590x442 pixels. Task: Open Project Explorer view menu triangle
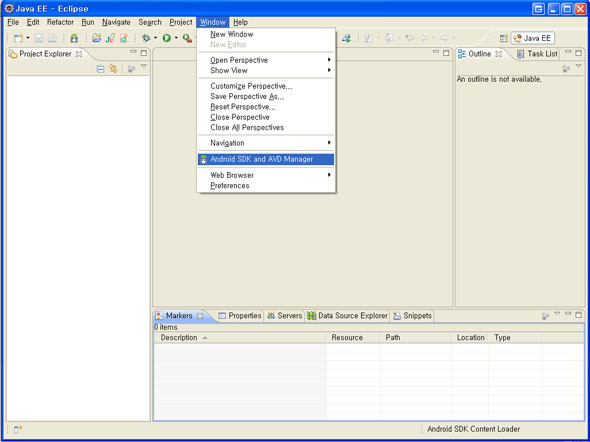144,66
